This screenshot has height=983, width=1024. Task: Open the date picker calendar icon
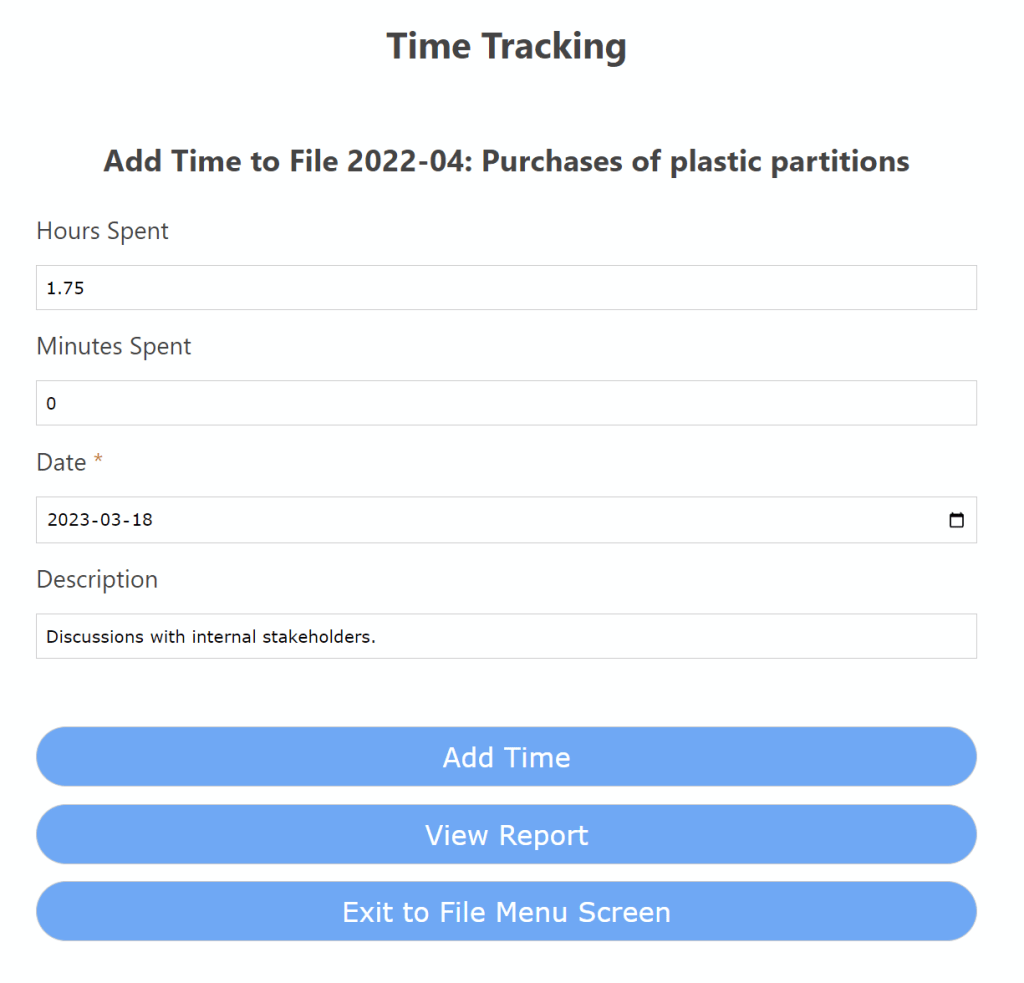(x=956, y=520)
